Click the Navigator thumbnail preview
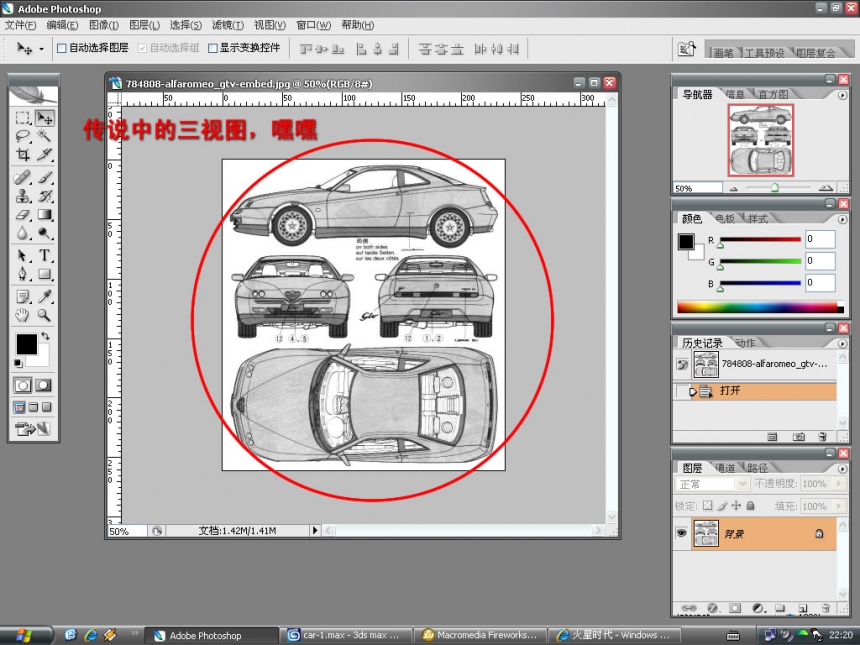 761,140
